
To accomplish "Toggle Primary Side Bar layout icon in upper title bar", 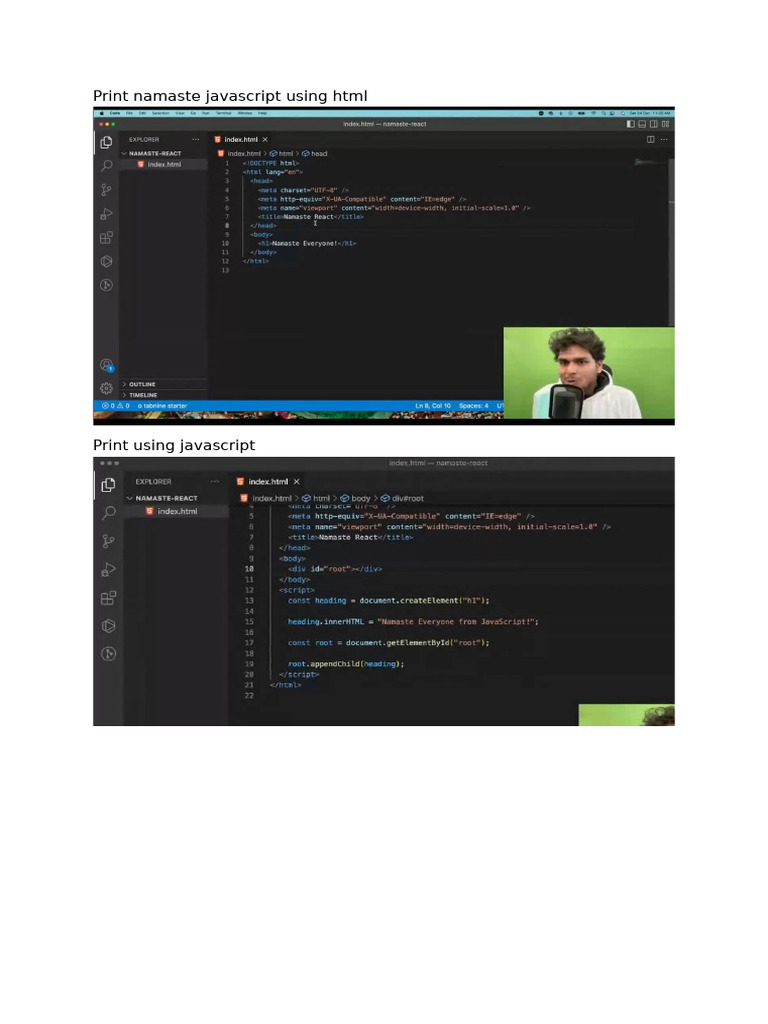I will (x=630, y=124).
